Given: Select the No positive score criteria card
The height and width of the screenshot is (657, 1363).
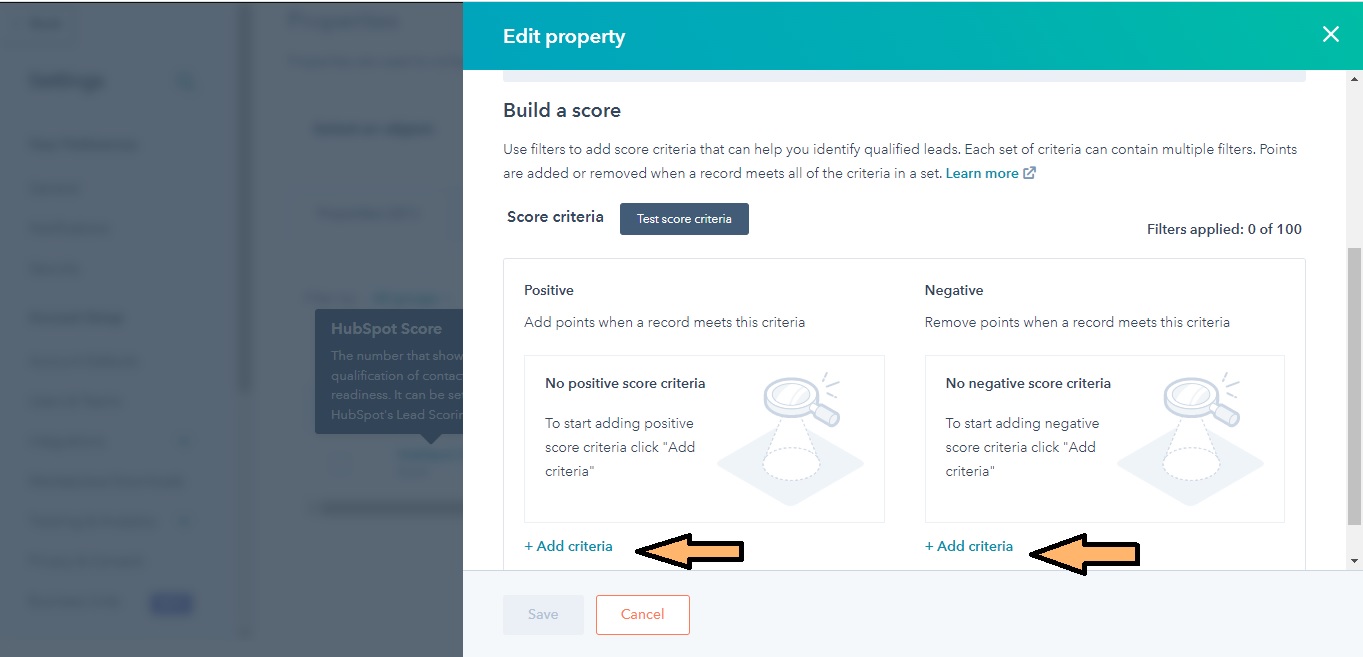Looking at the screenshot, I should [x=704, y=437].
